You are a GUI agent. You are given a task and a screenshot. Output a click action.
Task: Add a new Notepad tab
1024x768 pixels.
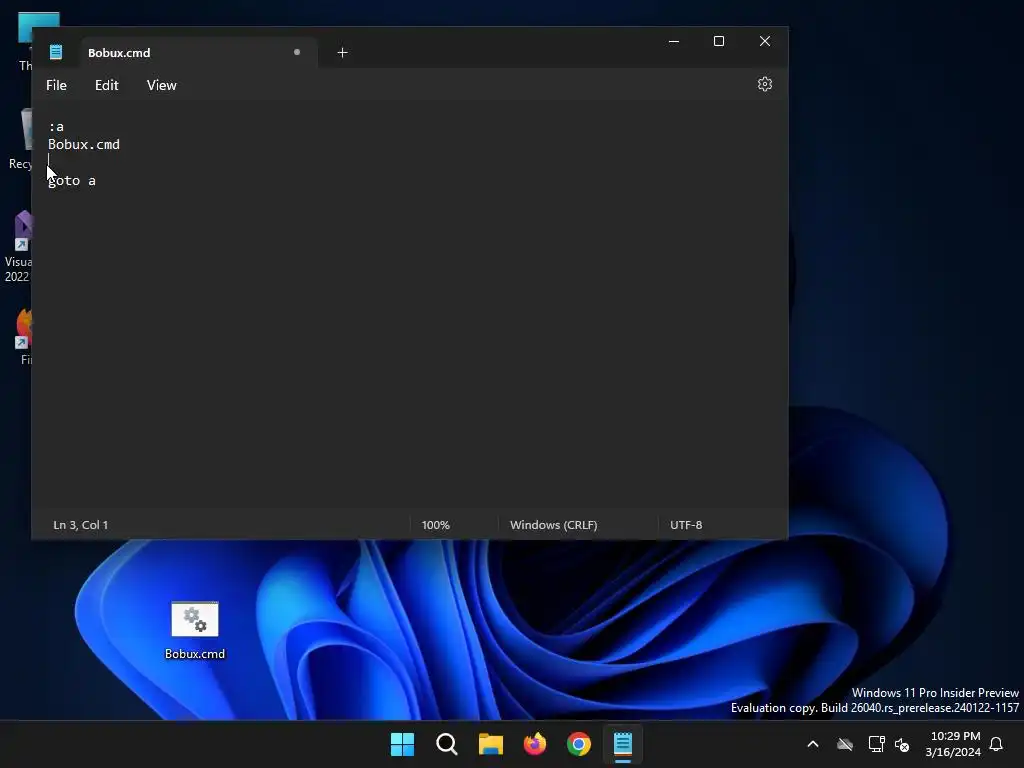click(x=342, y=53)
